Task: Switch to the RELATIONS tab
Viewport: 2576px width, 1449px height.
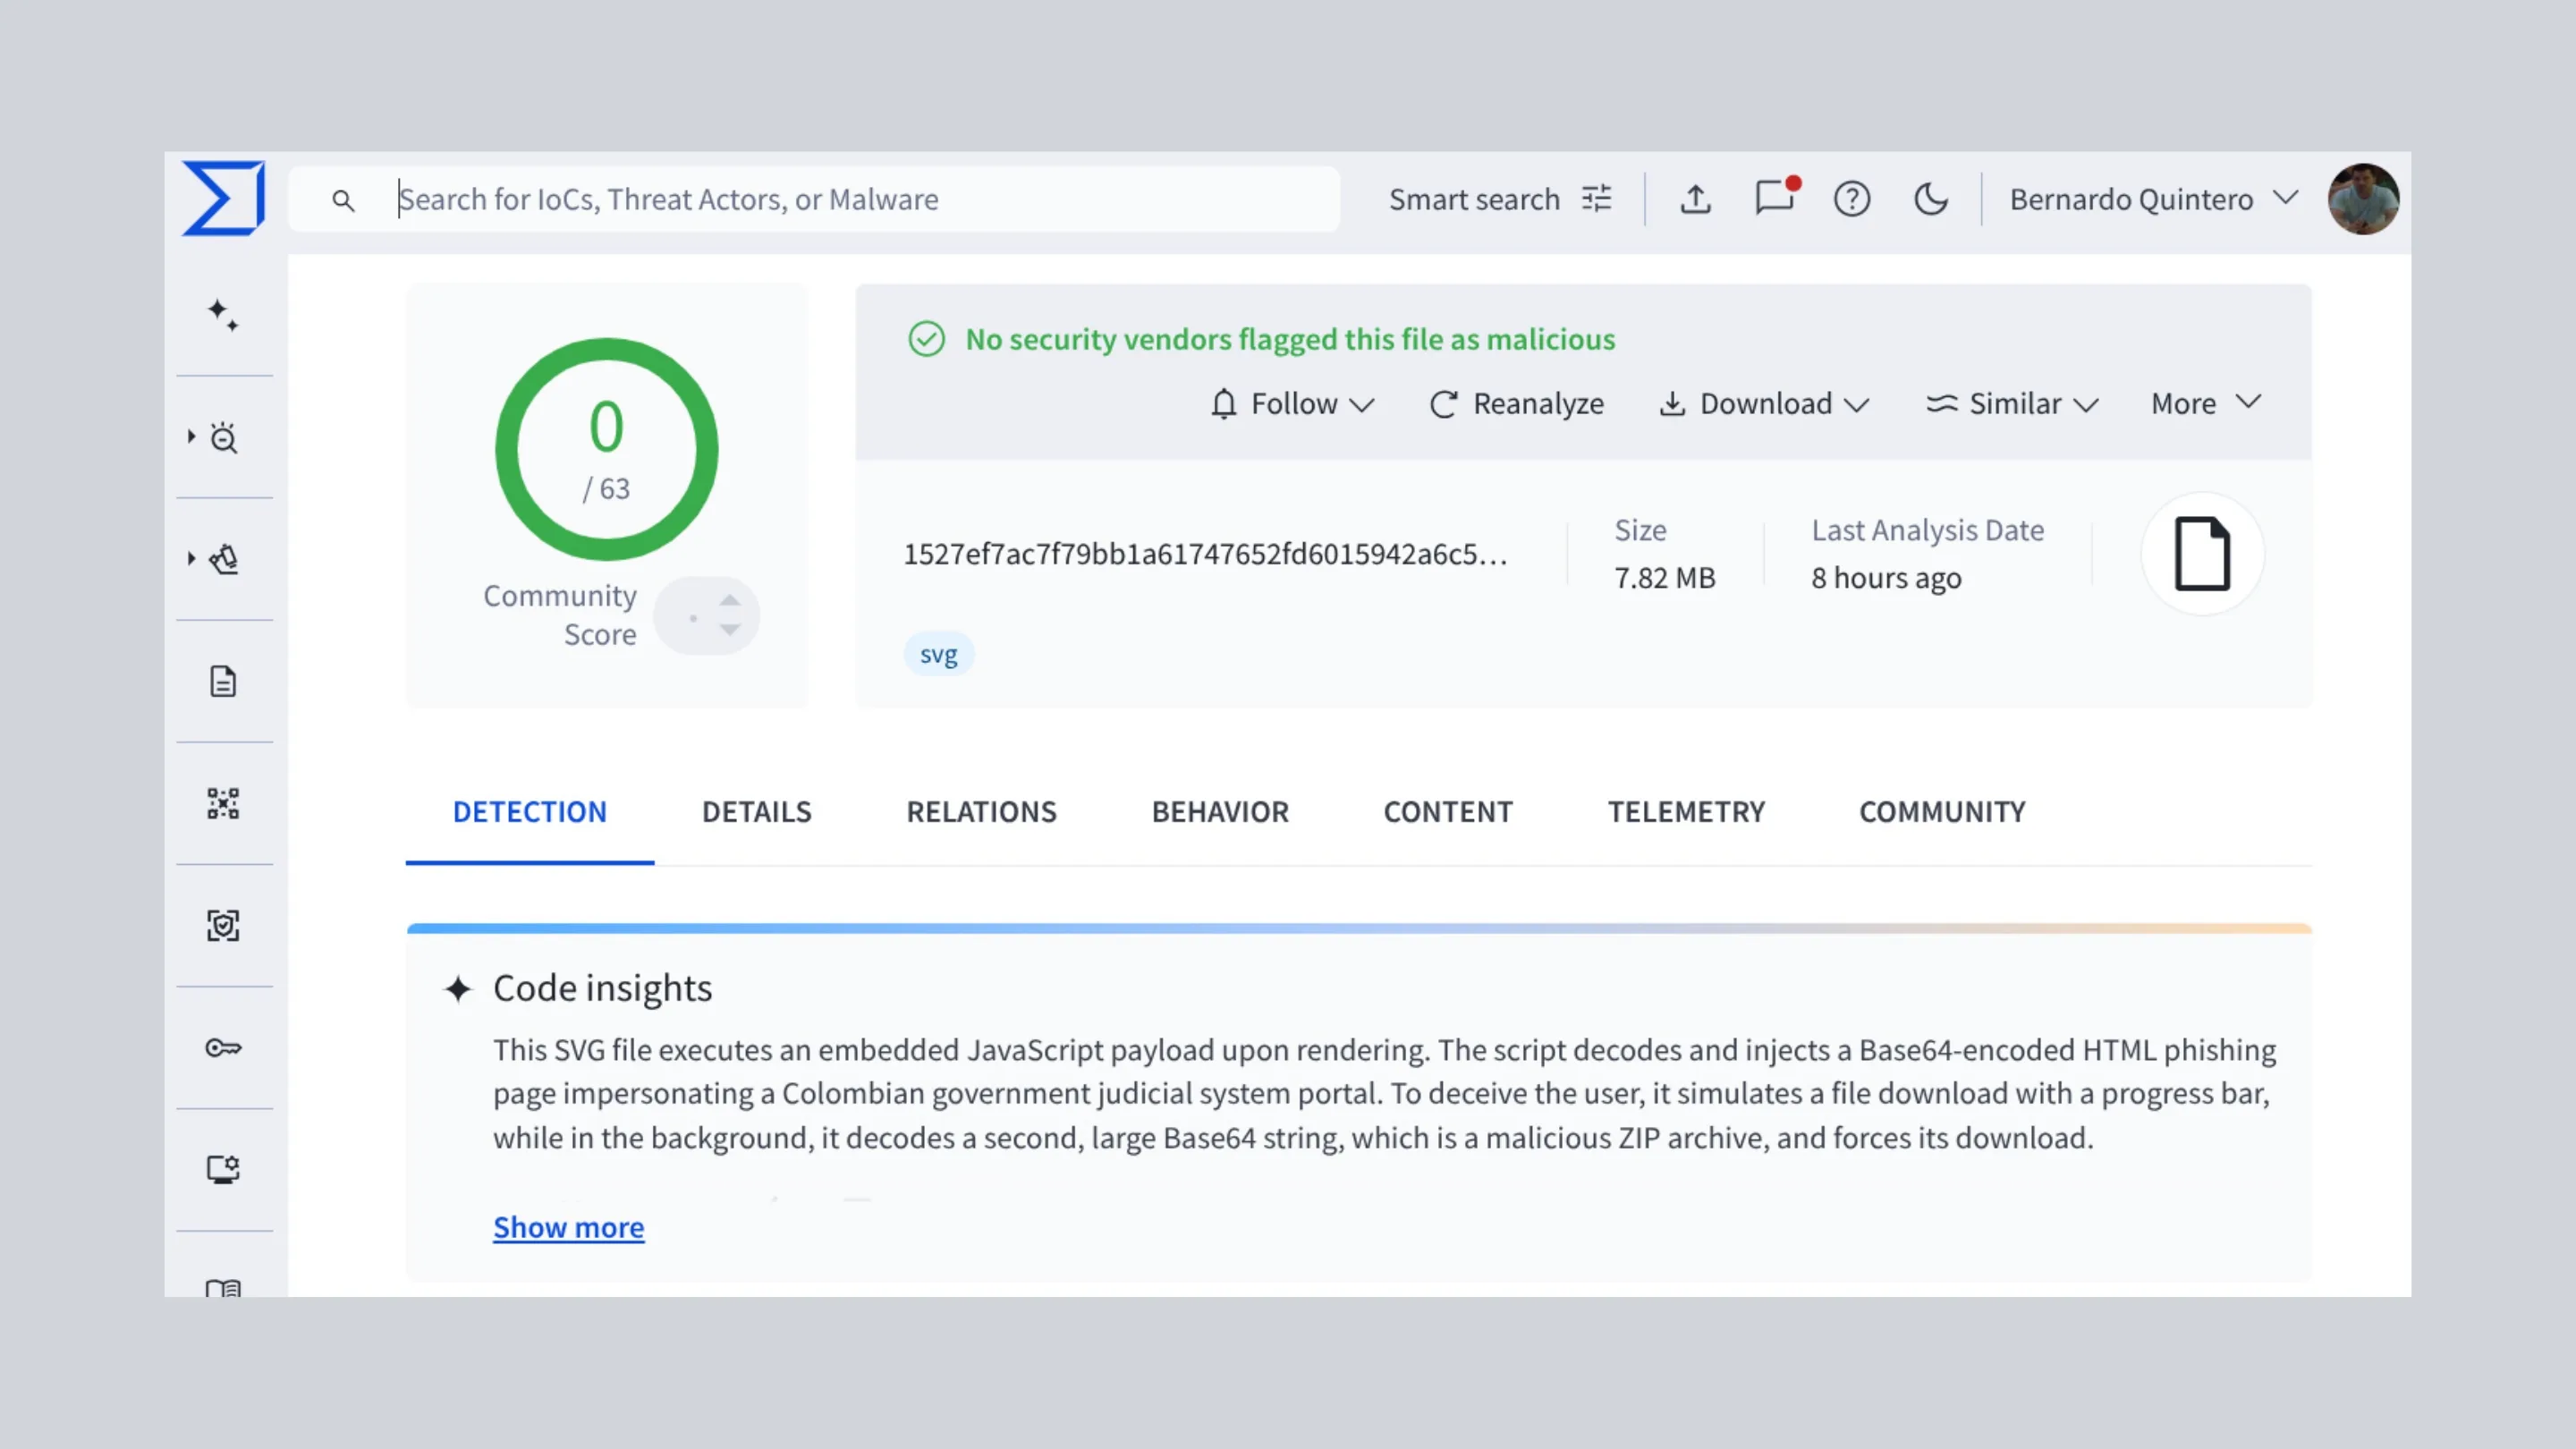Action: click(x=981, y=811)
